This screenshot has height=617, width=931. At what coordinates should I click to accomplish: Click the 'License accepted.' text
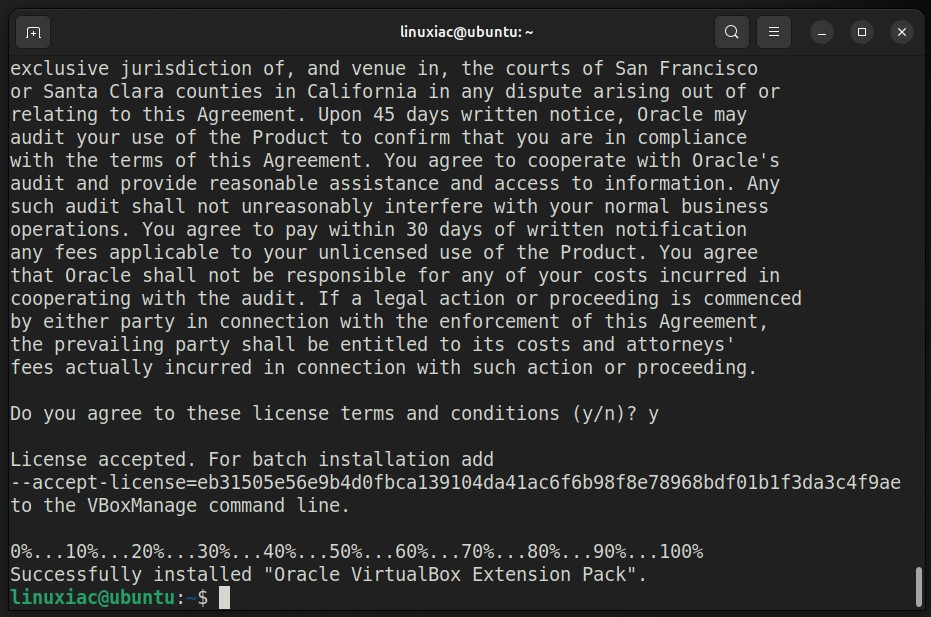pyautogui.click(x=103, y=459)
